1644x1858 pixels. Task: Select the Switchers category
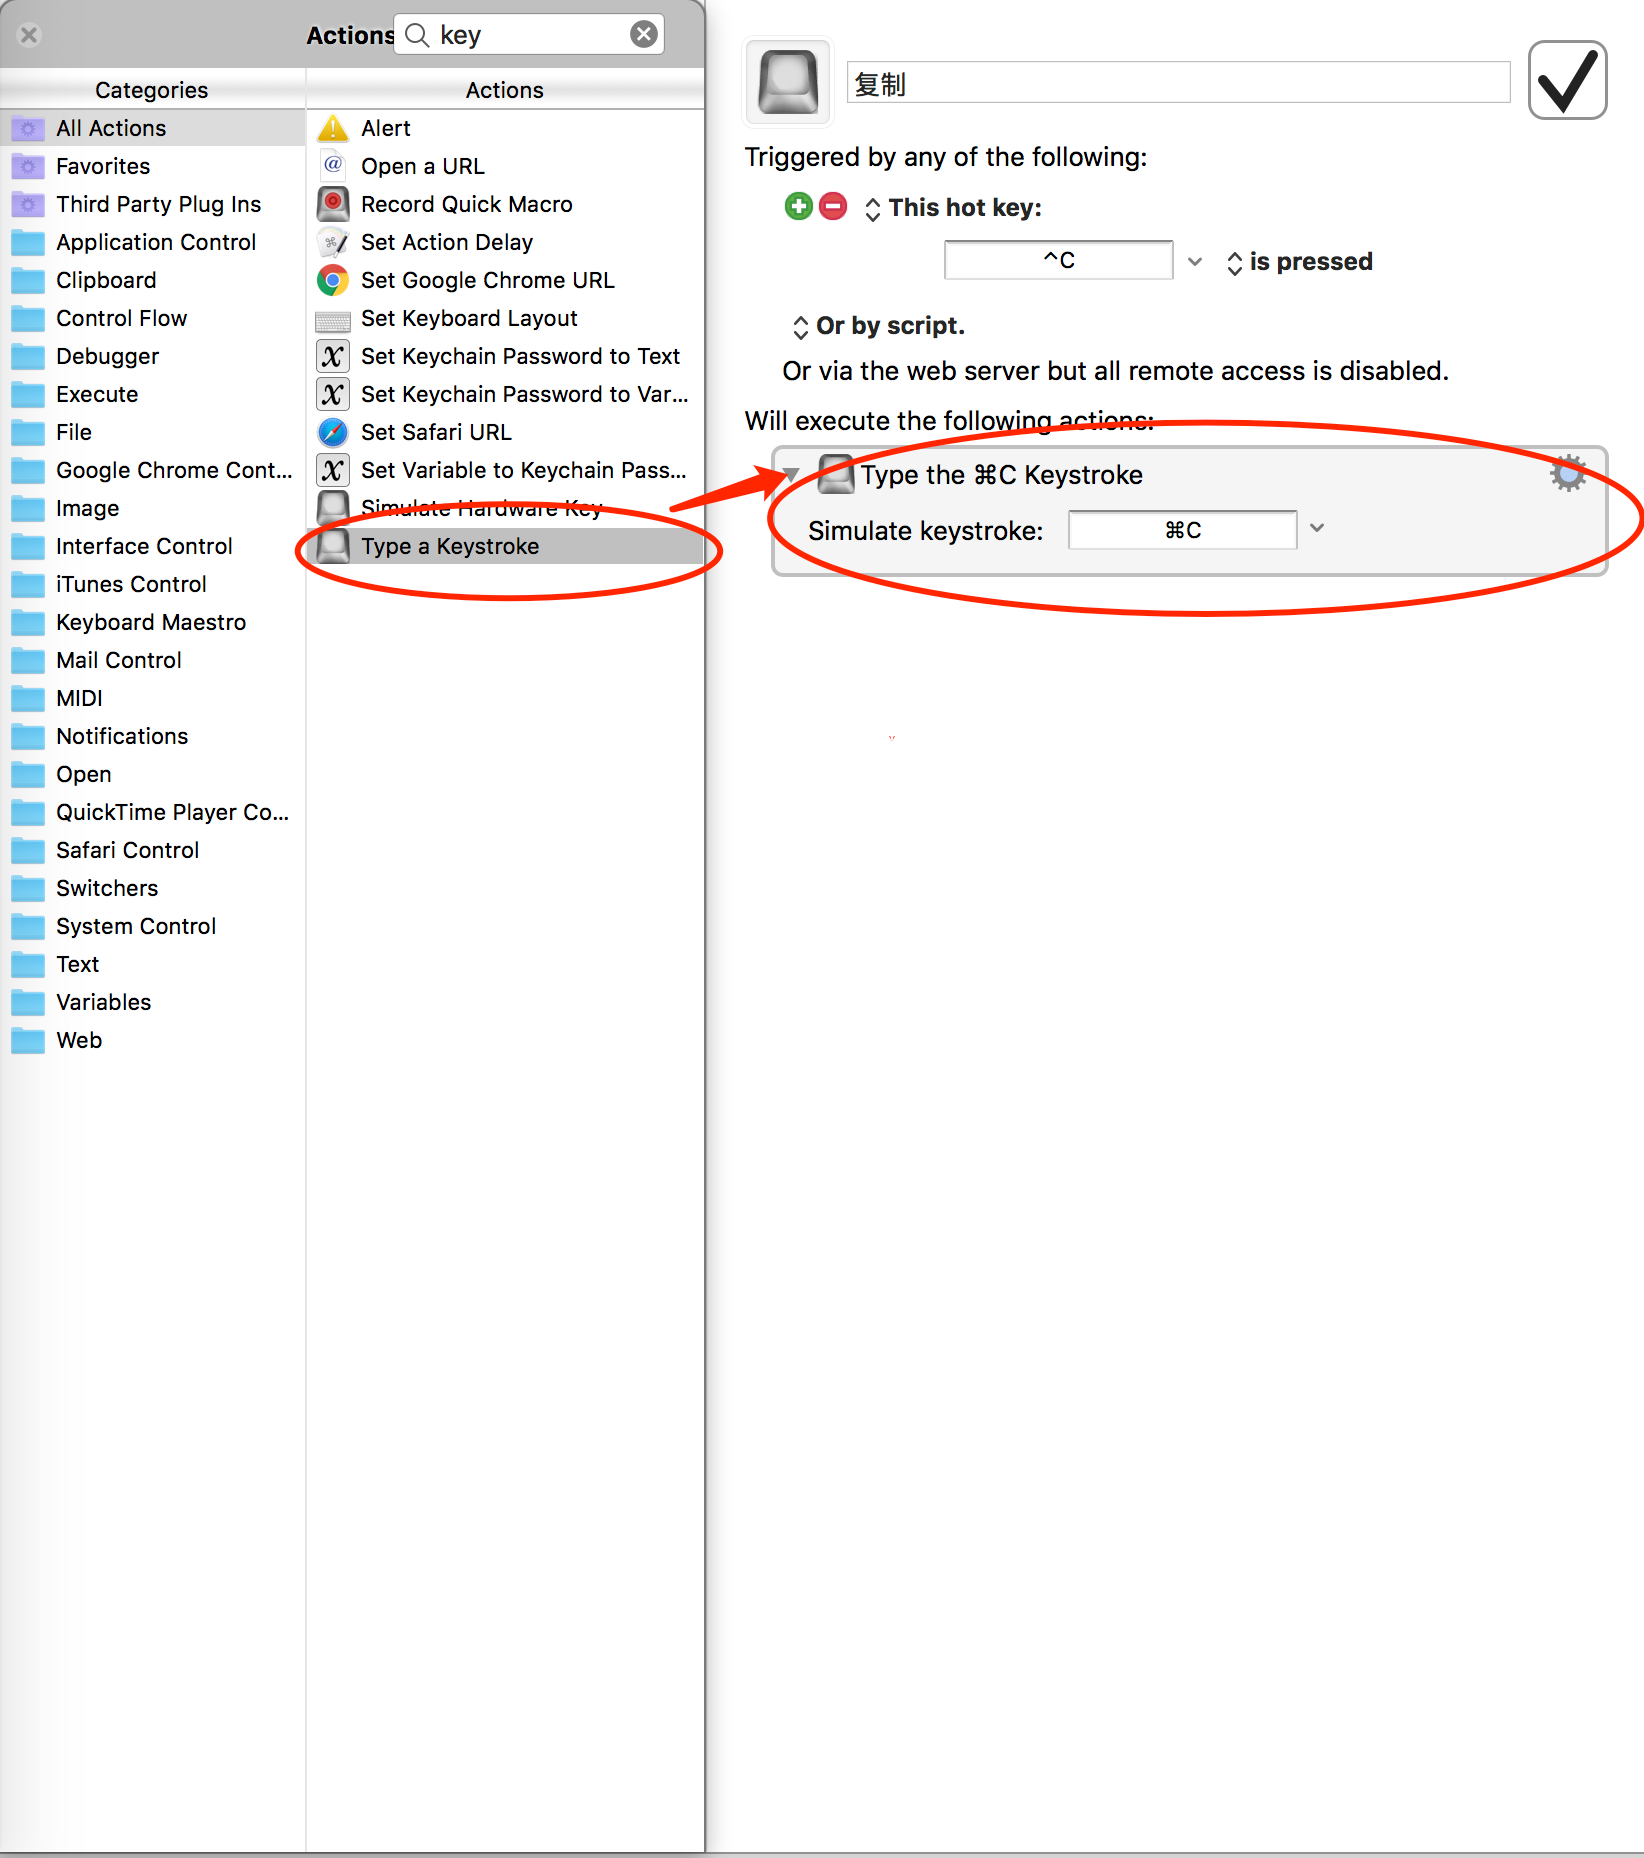point(153,888)
